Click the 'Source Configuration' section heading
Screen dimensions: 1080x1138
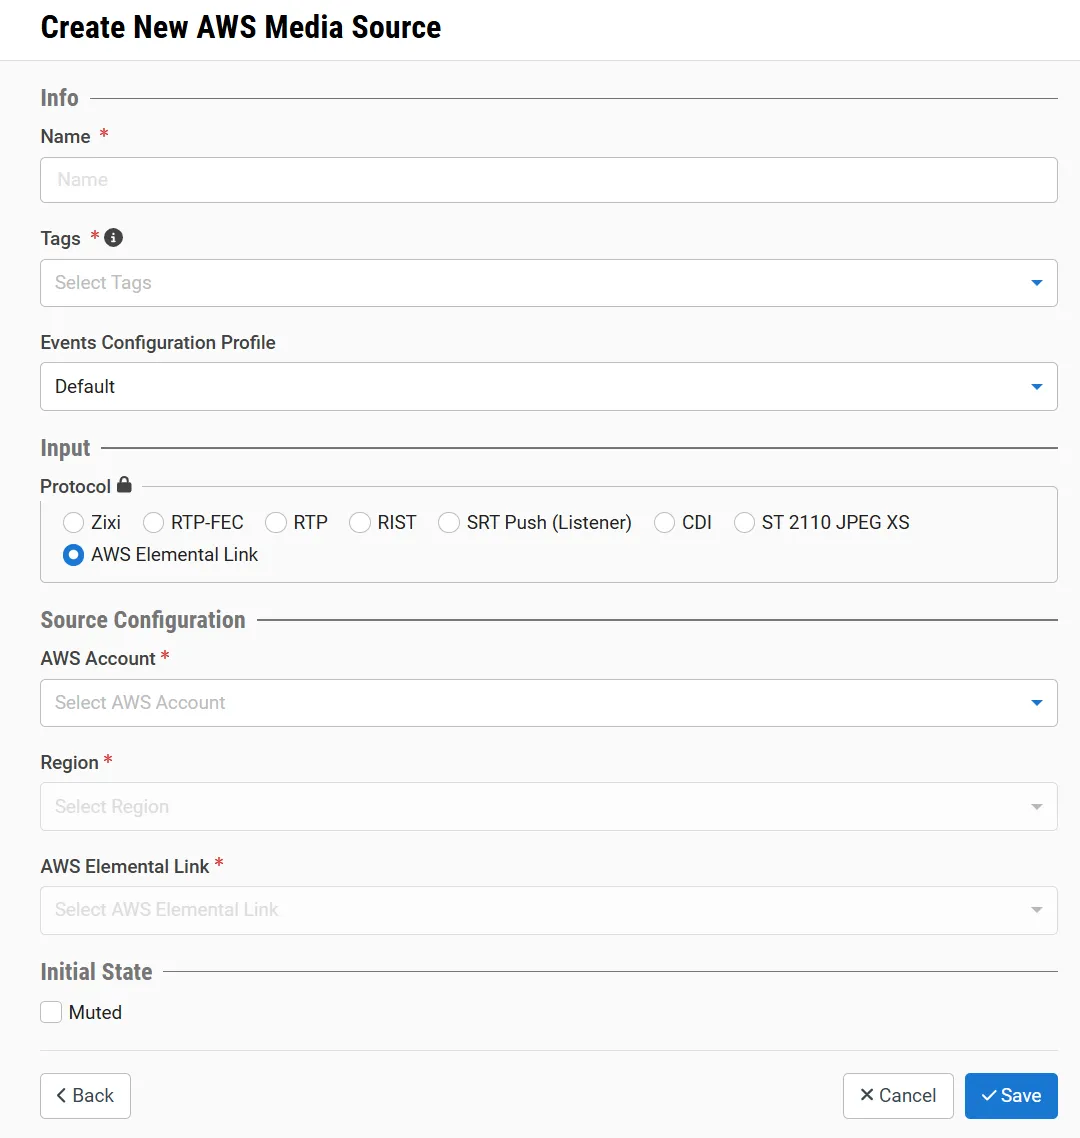tap(143, 620)
